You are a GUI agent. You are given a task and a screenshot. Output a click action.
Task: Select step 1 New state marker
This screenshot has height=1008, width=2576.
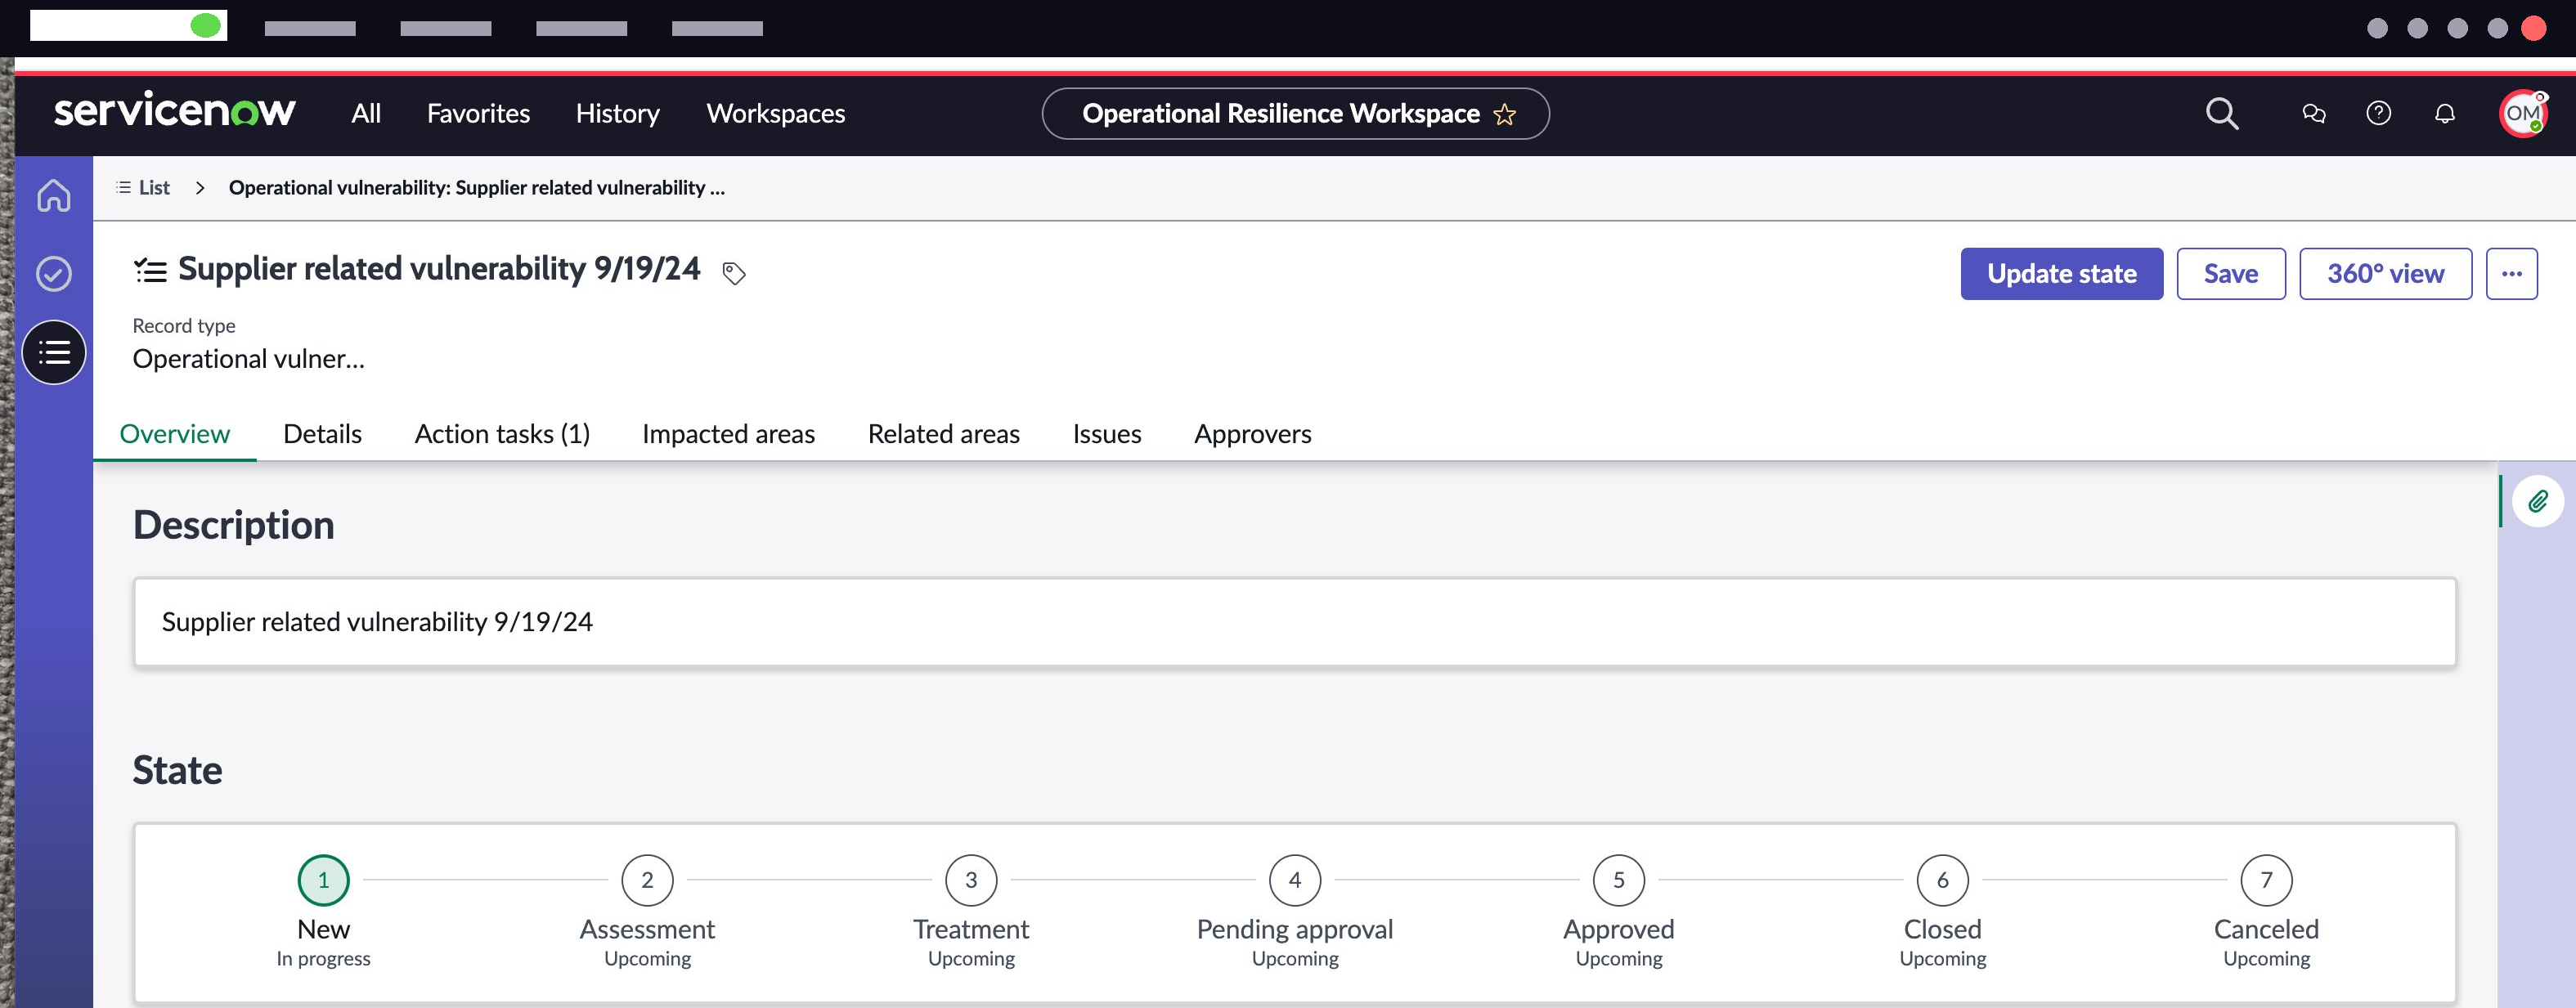coord(324,880)
